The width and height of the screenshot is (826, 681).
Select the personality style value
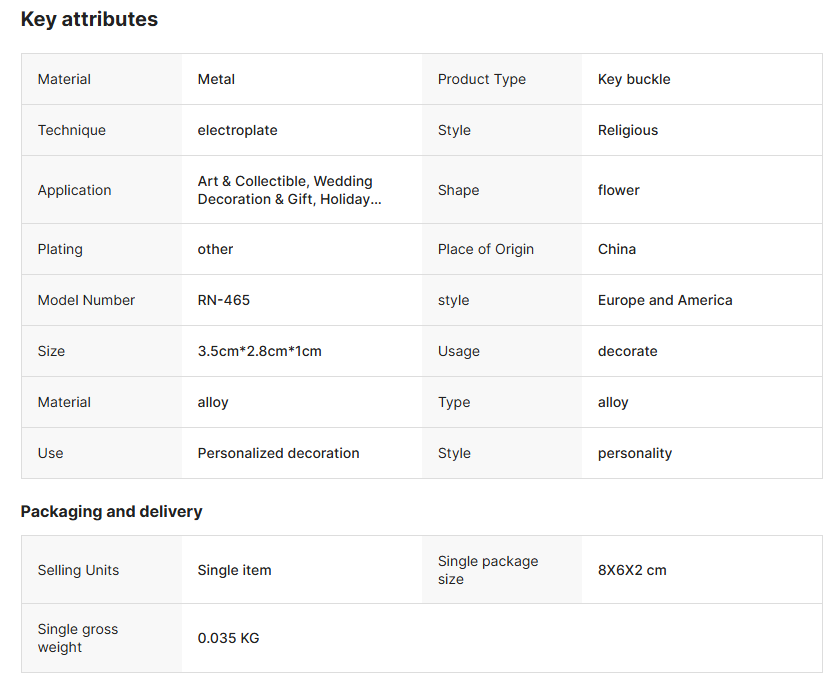[x=635, y=453]
